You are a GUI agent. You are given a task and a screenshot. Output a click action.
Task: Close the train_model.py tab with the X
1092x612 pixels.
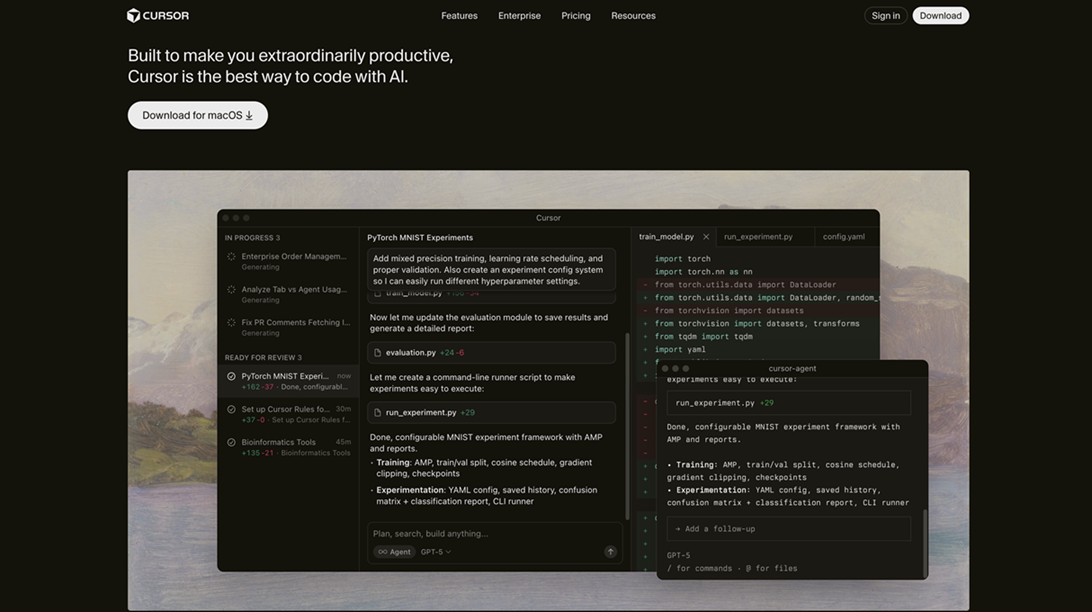[x=706, y=237]
